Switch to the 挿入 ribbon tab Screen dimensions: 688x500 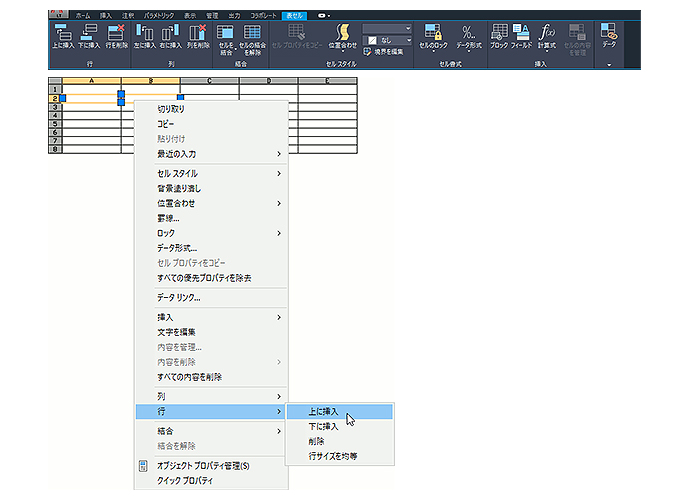point(106,16)
